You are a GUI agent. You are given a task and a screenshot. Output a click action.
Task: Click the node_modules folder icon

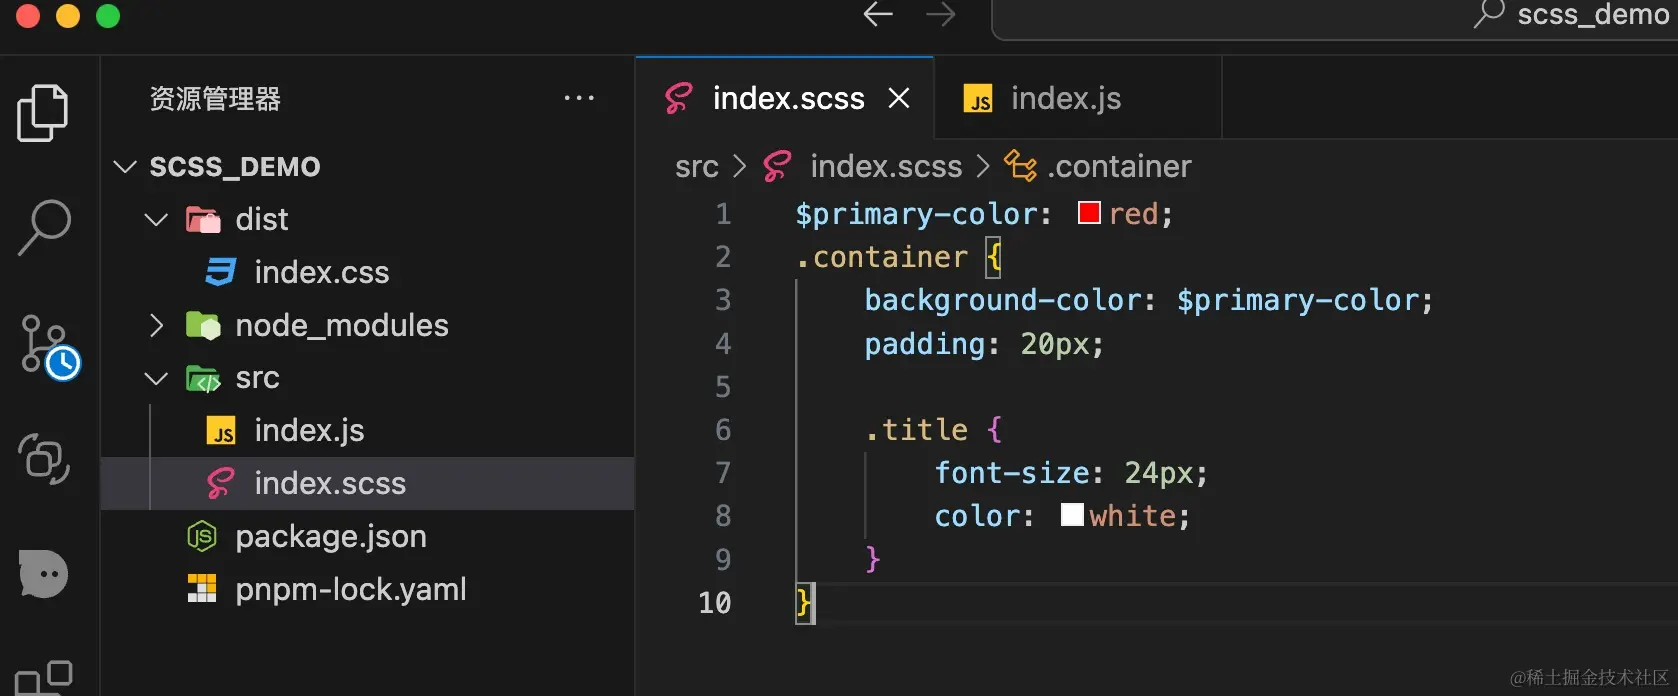[203, 325]
